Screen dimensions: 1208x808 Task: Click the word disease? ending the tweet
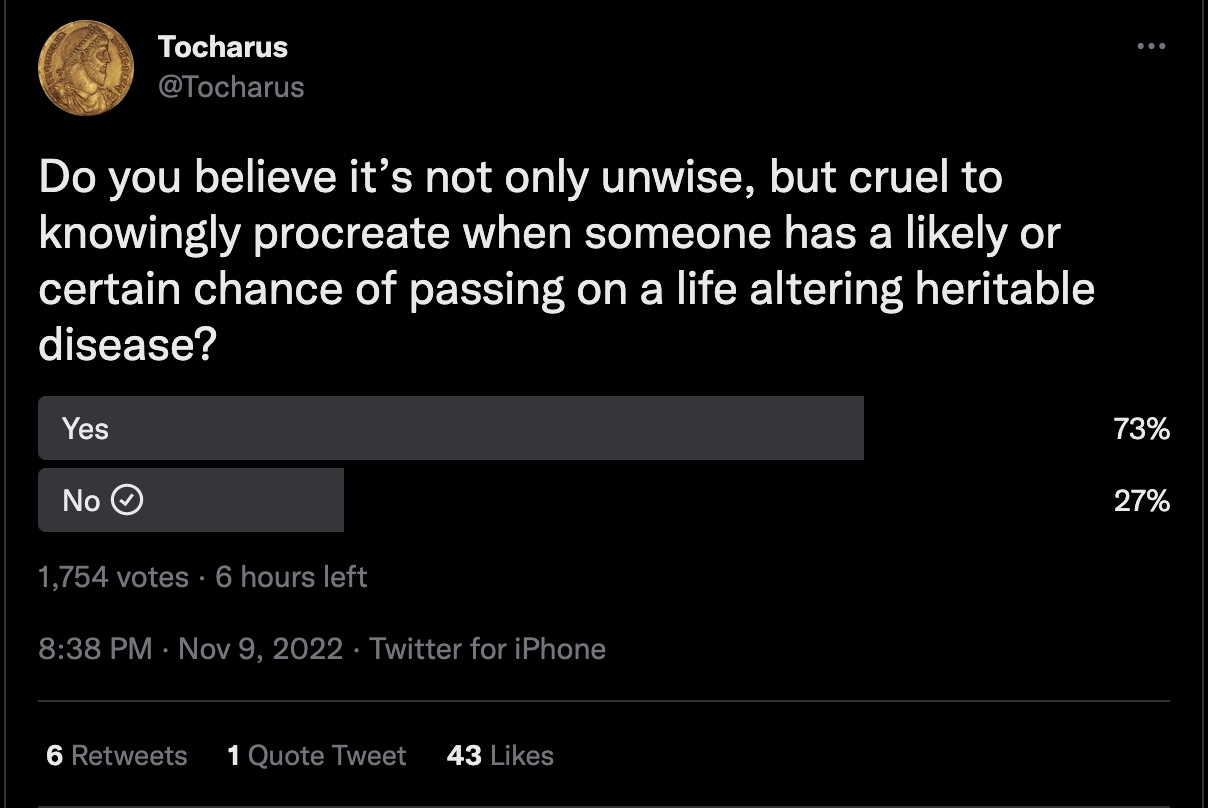(x=128, y=344)
